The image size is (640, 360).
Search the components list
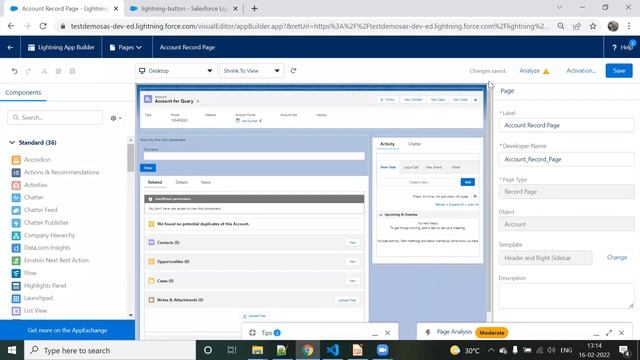tap(55, 118)
